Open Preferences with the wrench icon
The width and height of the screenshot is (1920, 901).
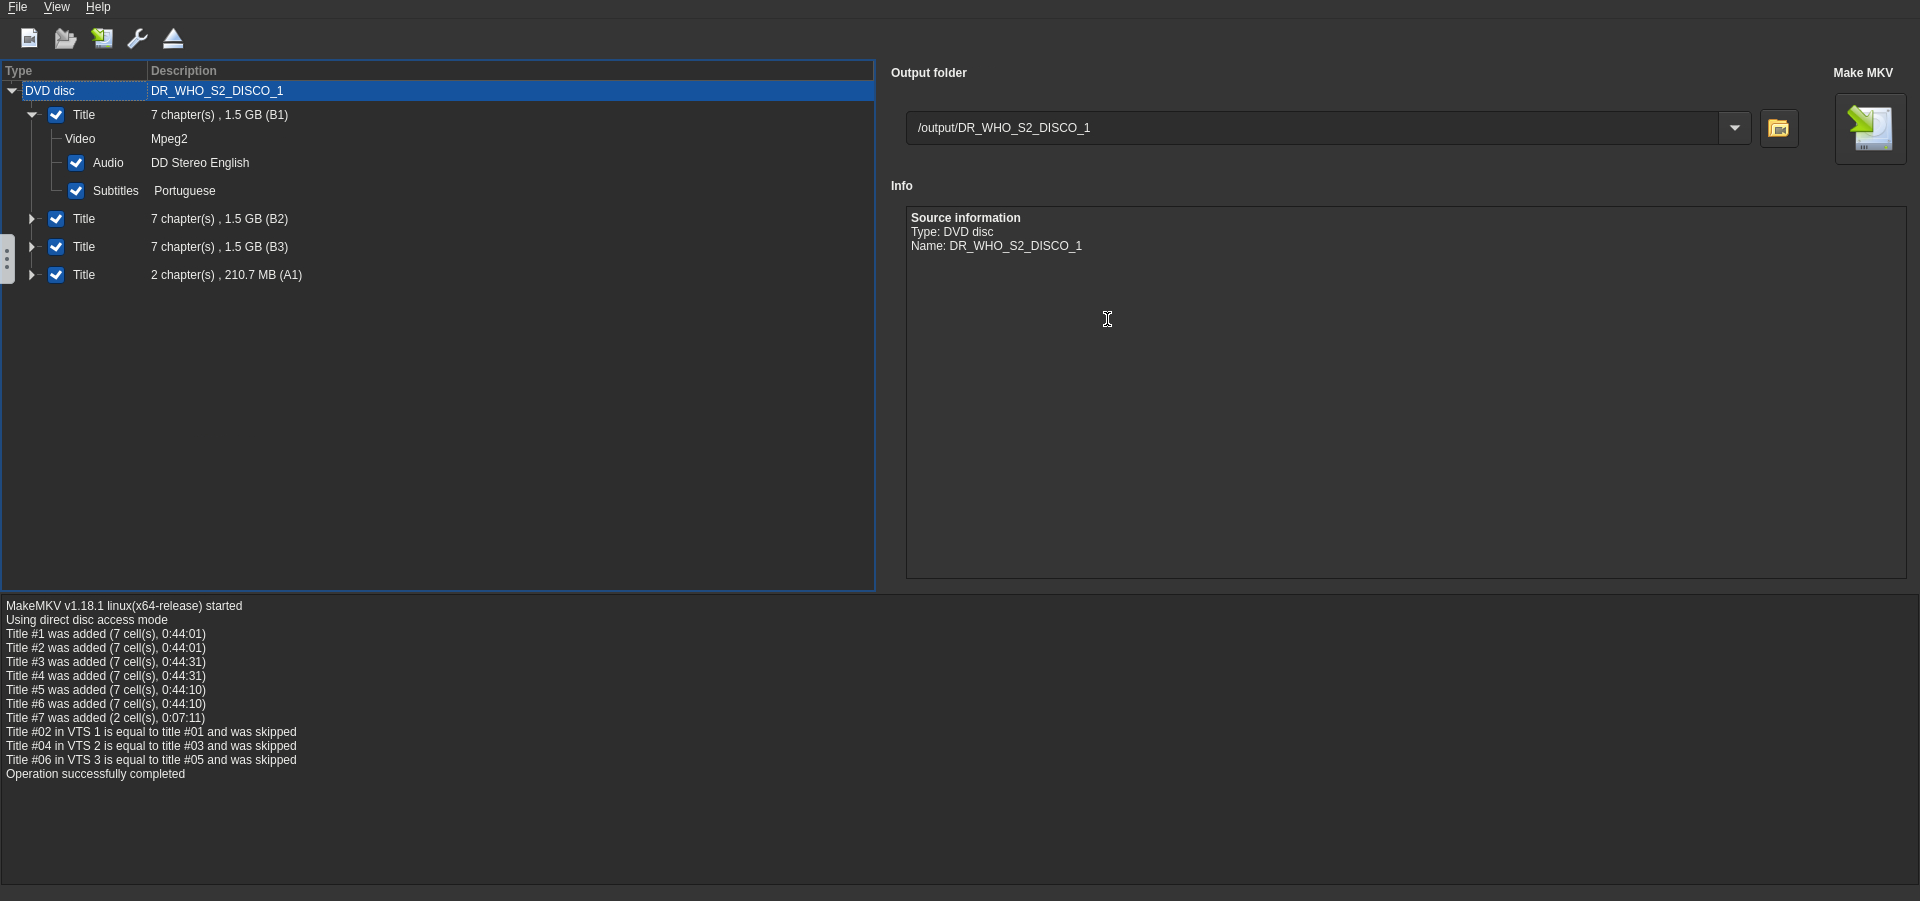(x=138, y=39)
